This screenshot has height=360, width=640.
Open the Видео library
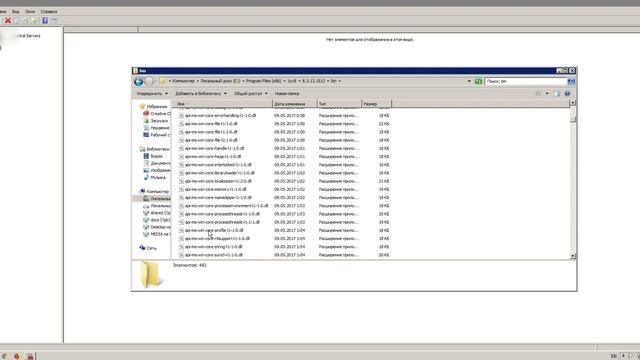point(153,156)
